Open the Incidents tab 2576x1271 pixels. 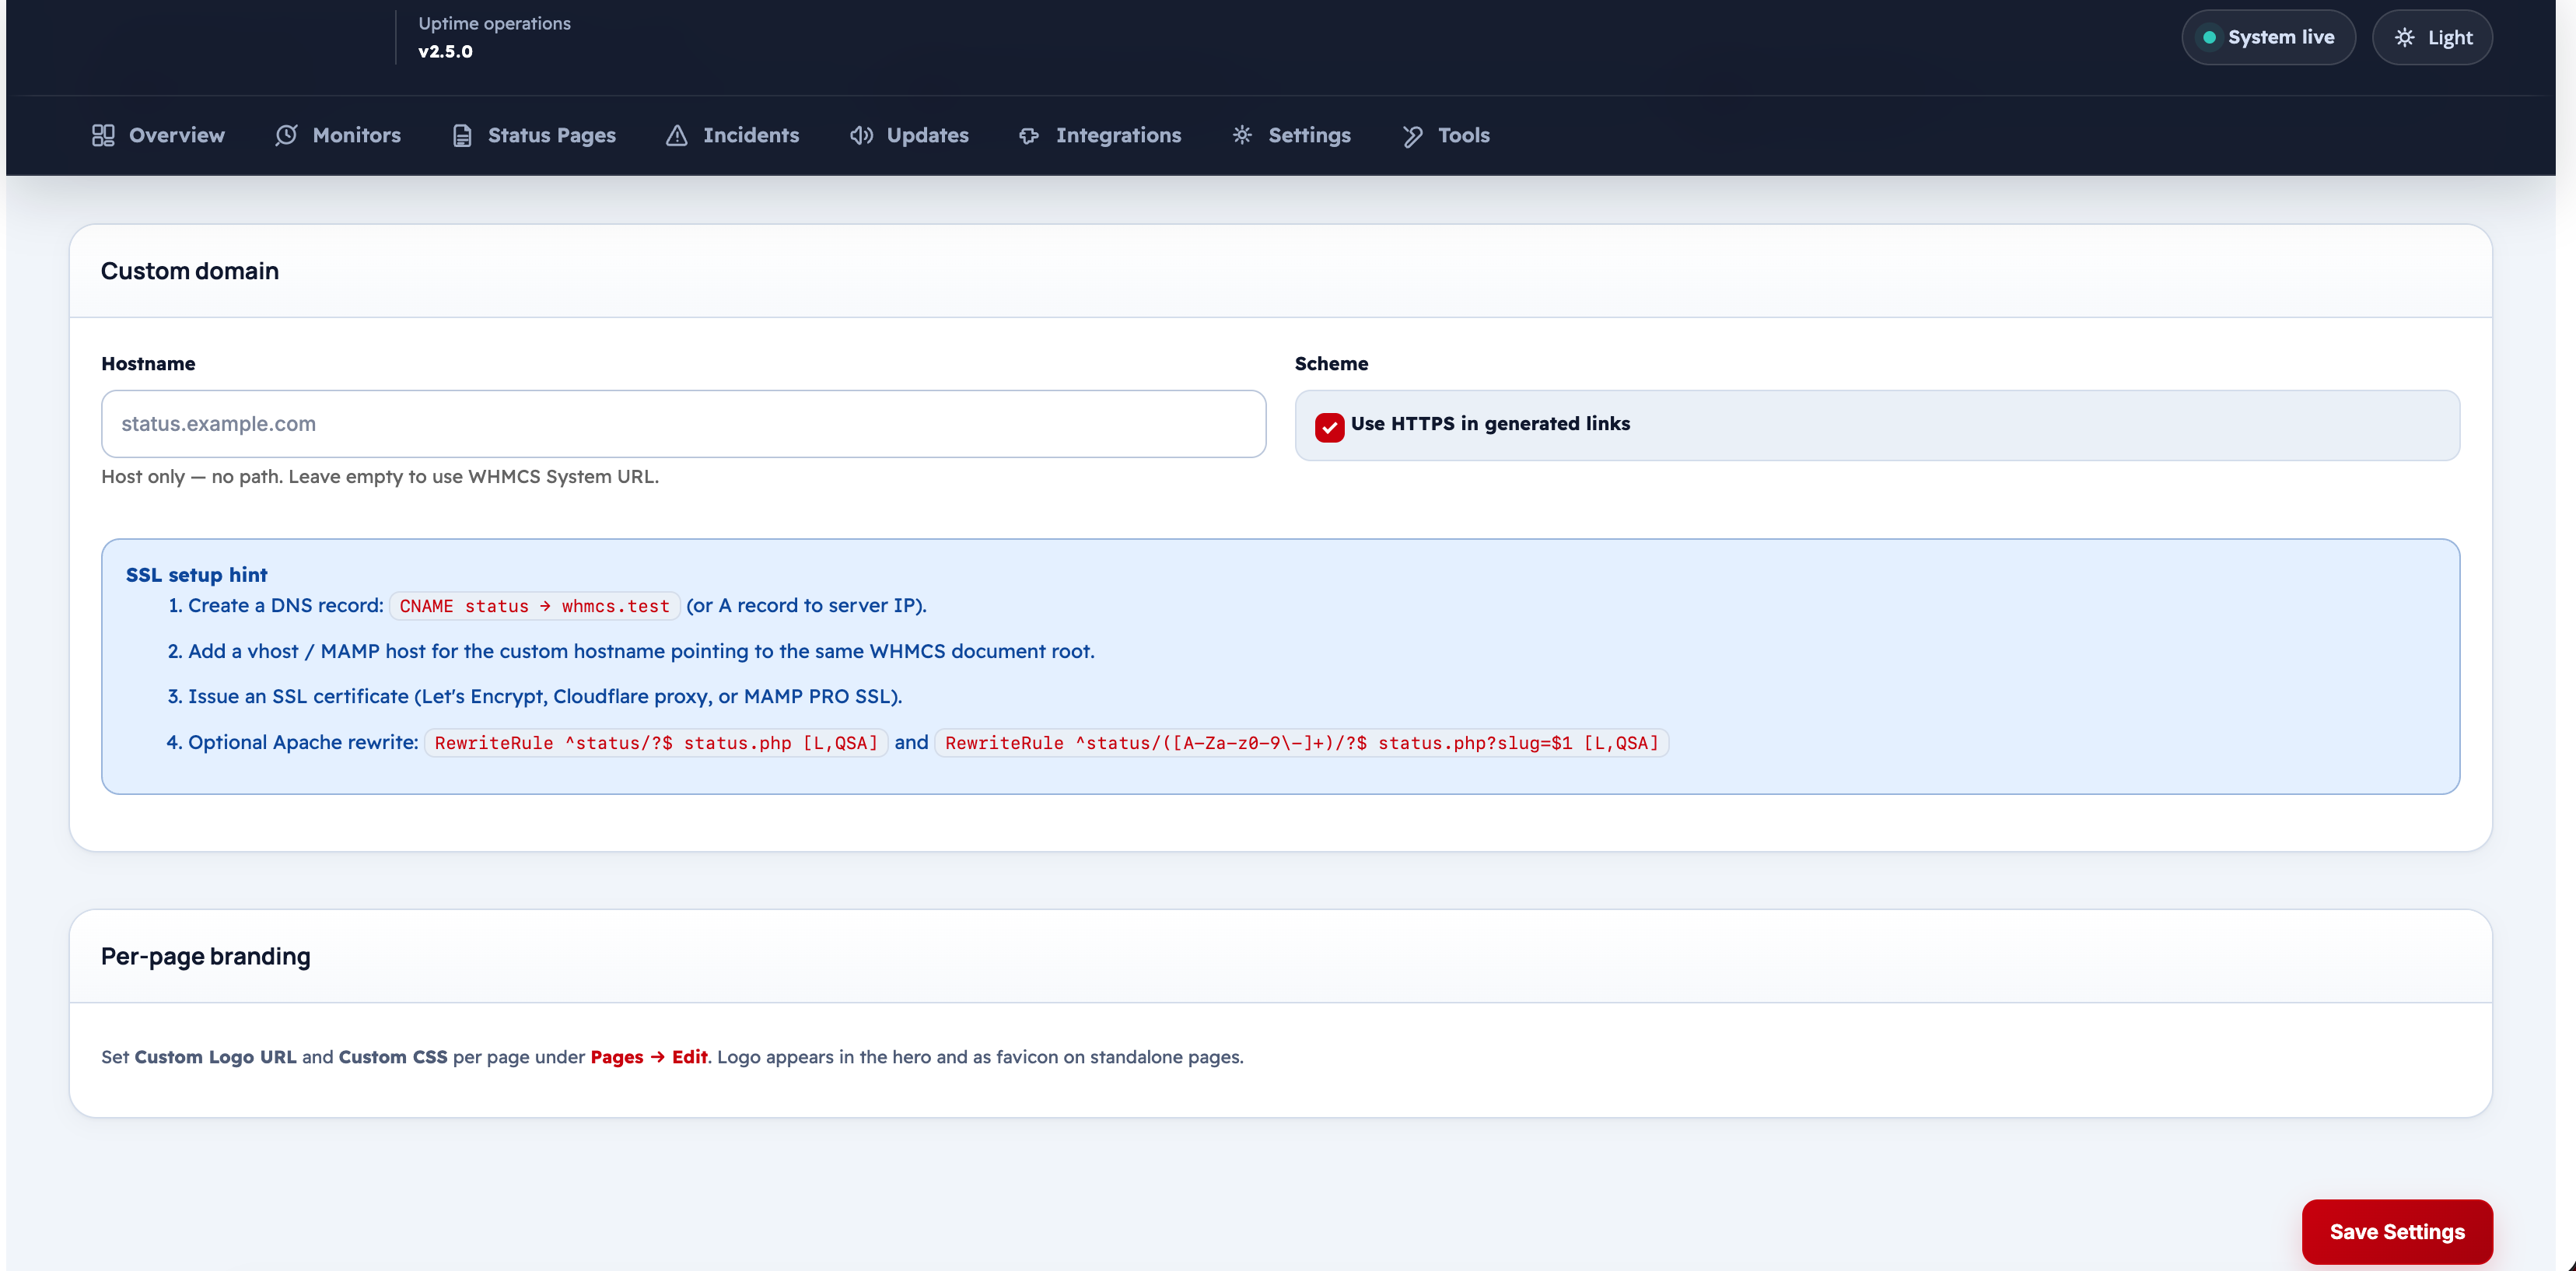pos(733,135)
